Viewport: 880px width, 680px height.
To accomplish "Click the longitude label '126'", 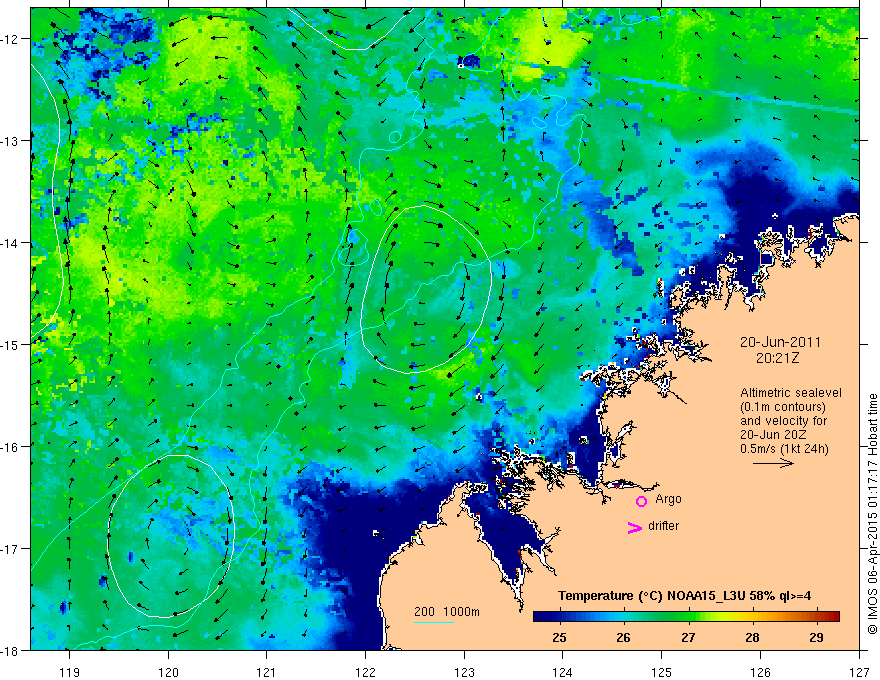I will pyautogui.click(x=760, y=673).
